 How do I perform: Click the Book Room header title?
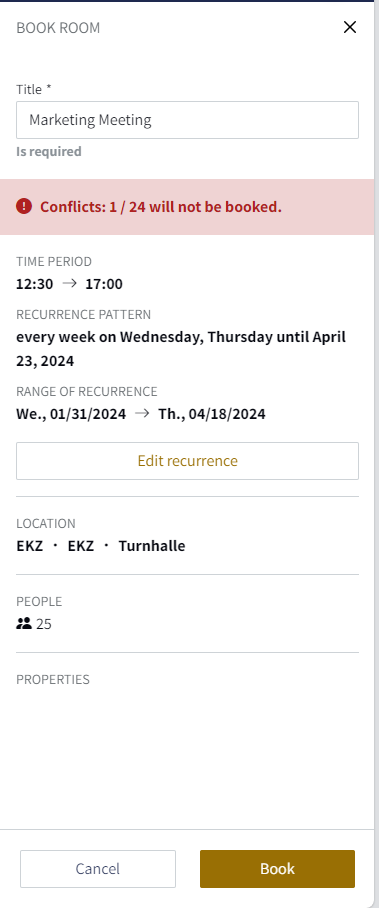coord(58,28)
